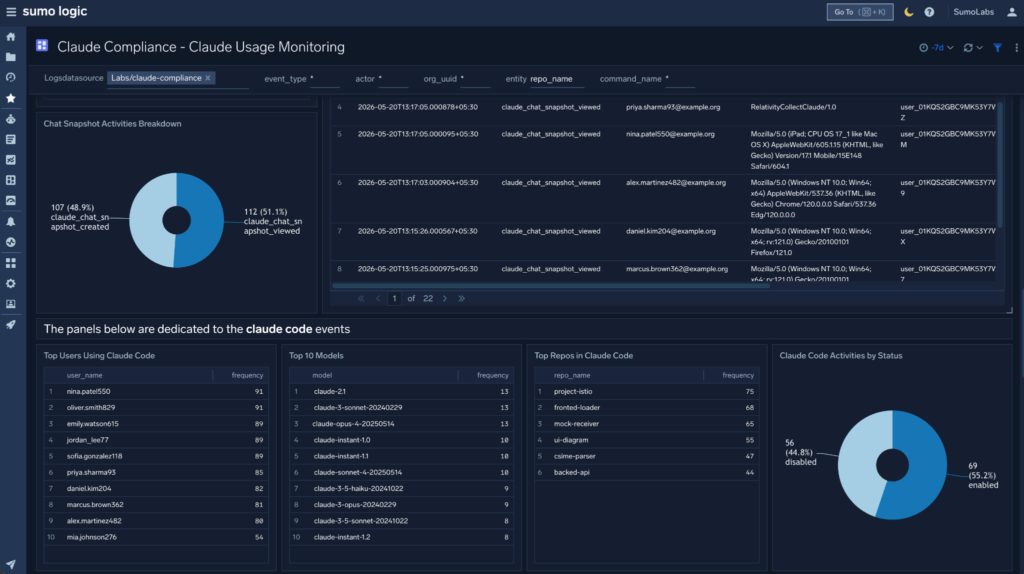
Task: Sort Top Users table by user_name column
Action: coord(84,375)
